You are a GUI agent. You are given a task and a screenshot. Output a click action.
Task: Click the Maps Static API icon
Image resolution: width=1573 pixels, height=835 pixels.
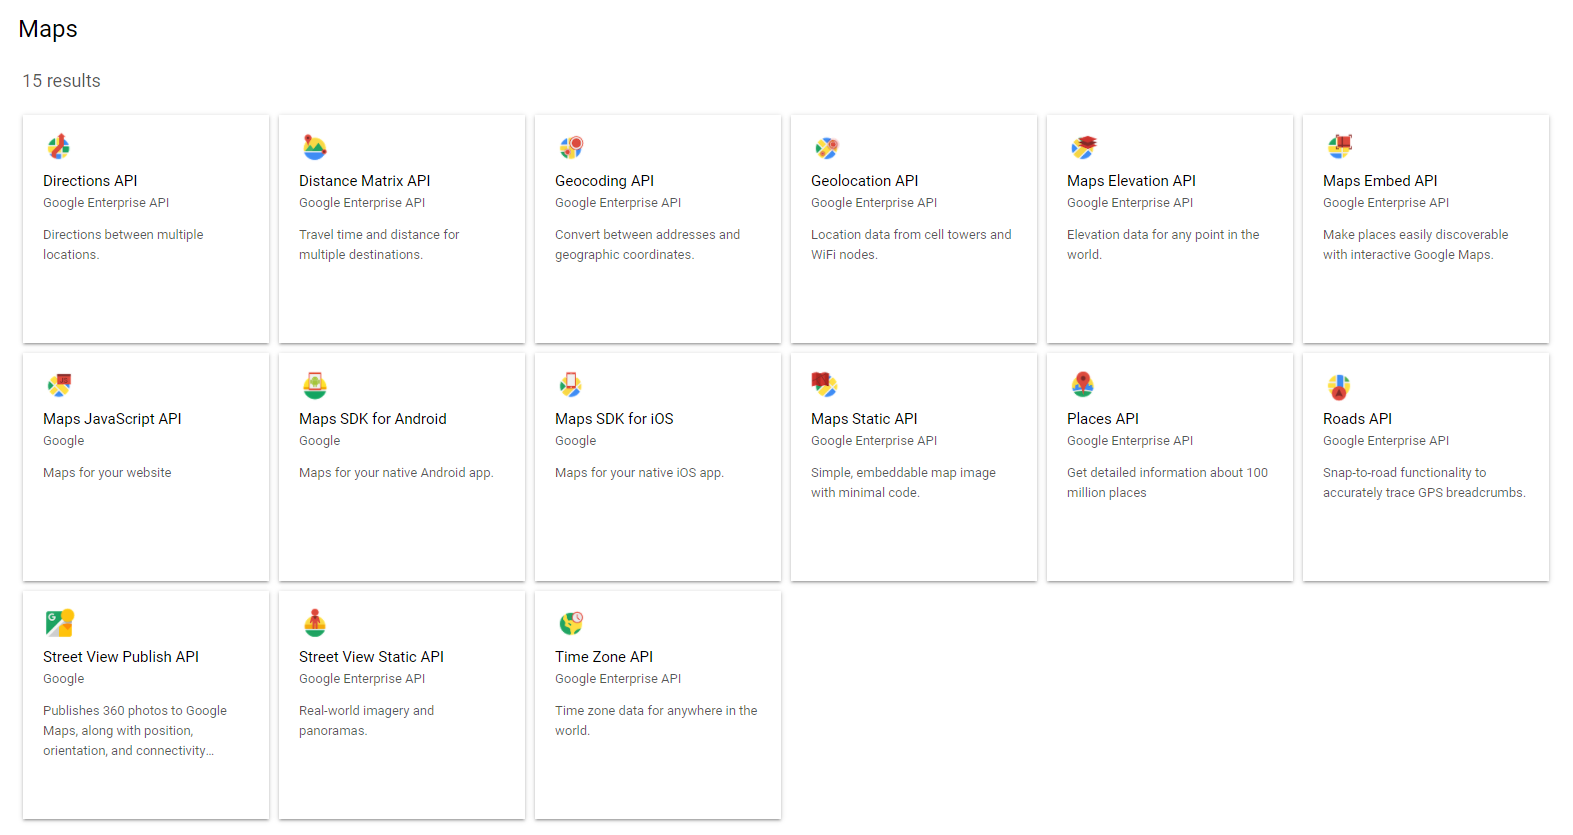click(825, 385)
